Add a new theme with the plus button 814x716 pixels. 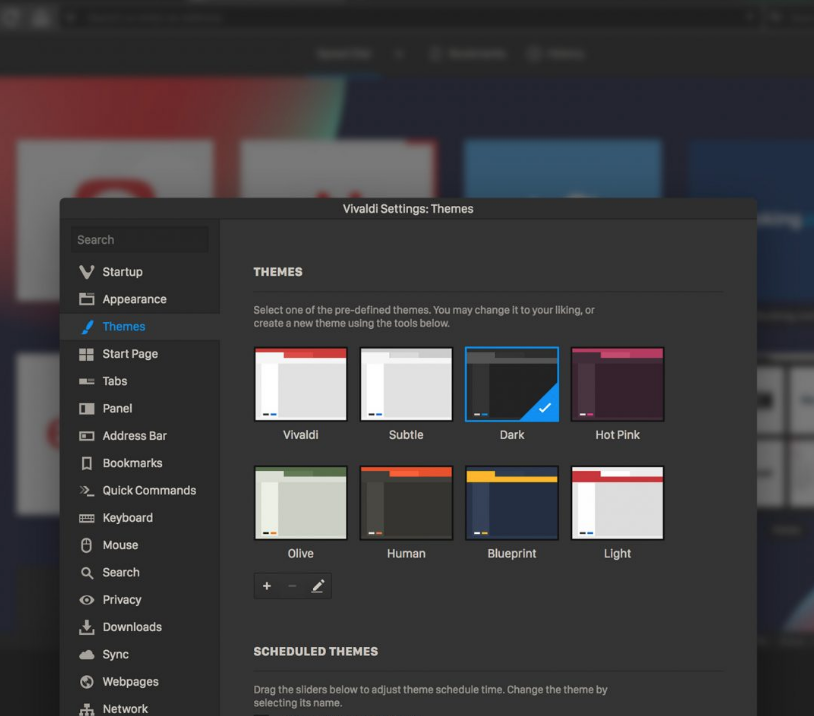pos(267,586)
